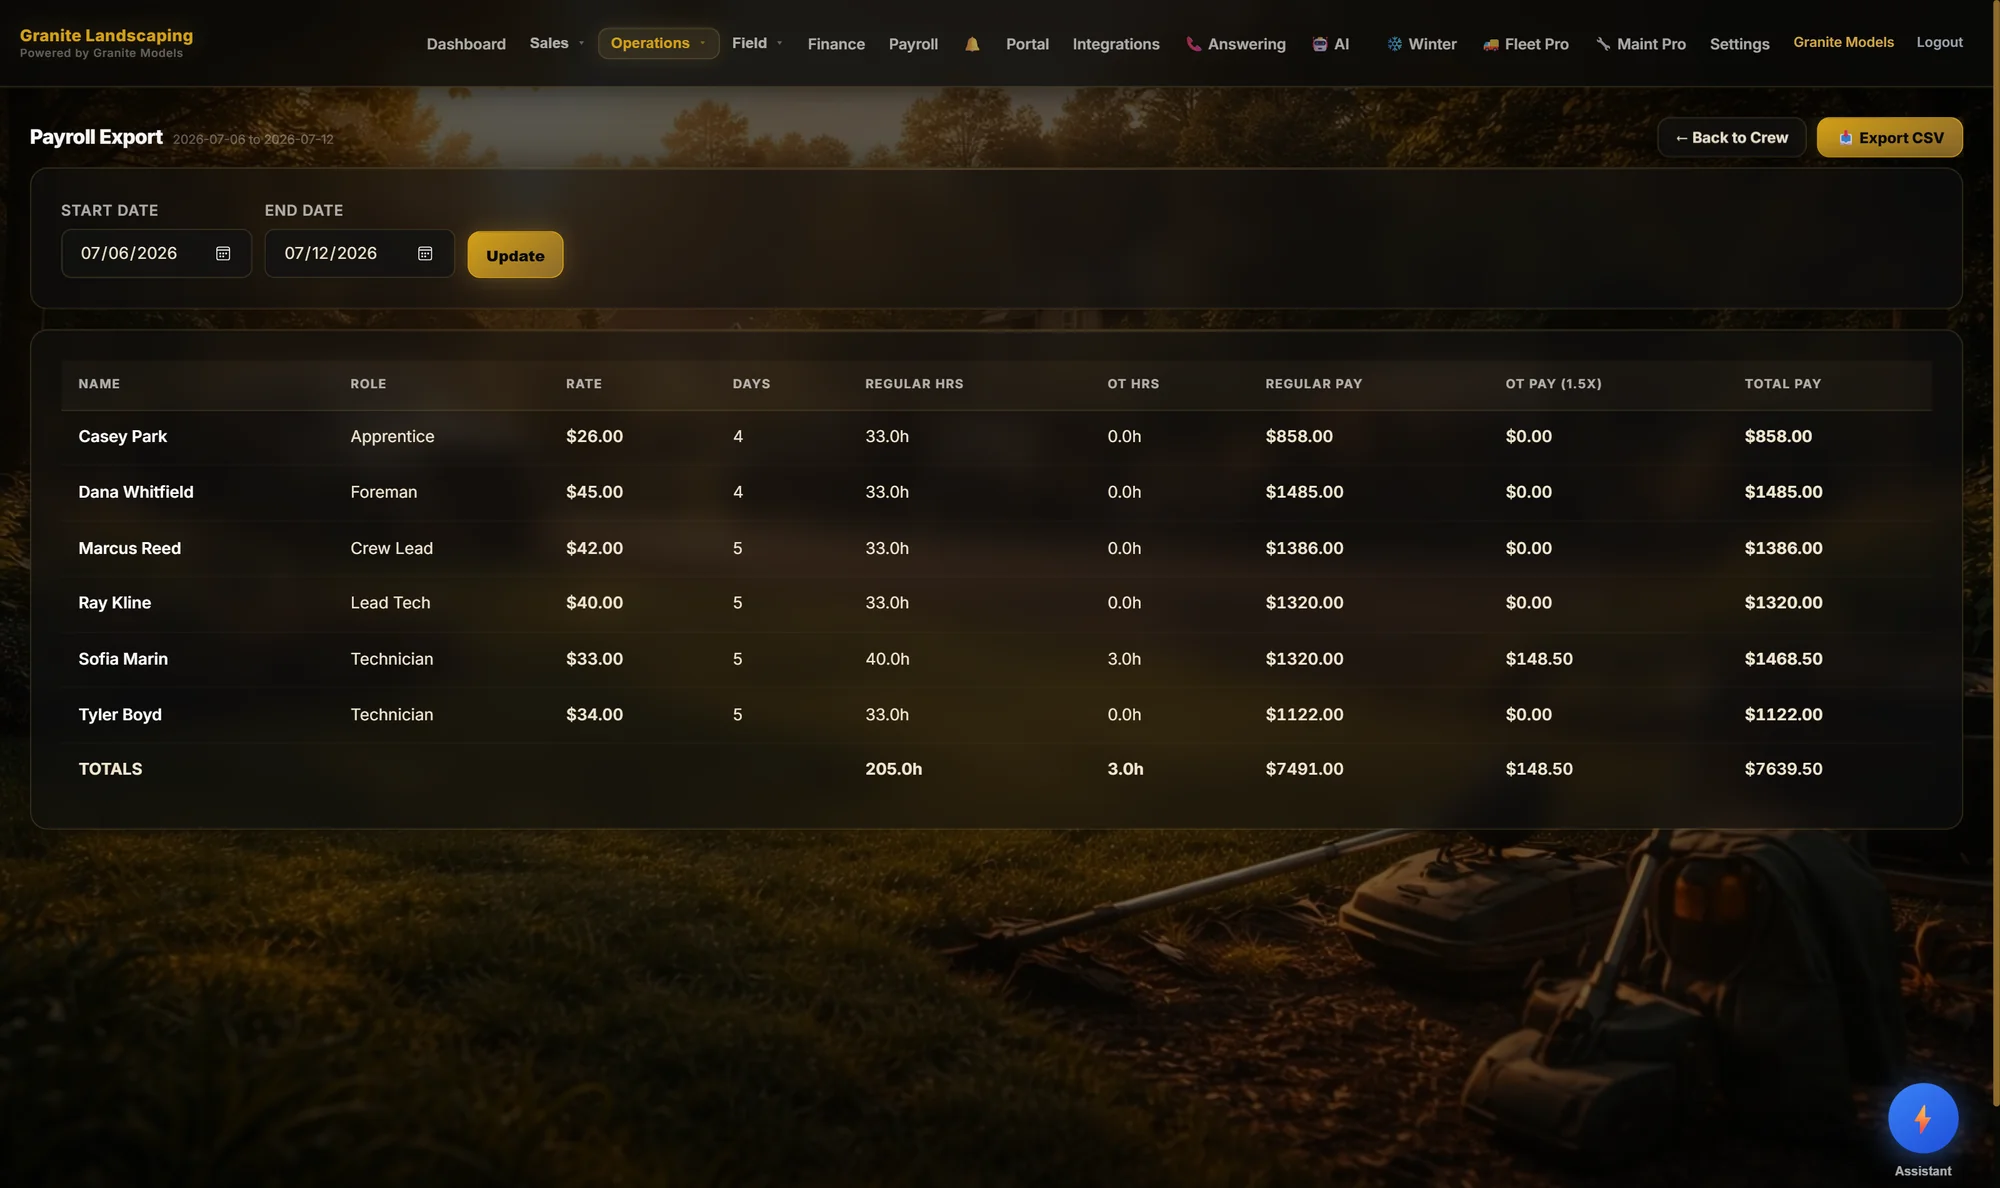Image resolution: width=2000 pixels, height=1188 pixels.
Task: Click the robot icon beside AI
Action: (1320, 44)
